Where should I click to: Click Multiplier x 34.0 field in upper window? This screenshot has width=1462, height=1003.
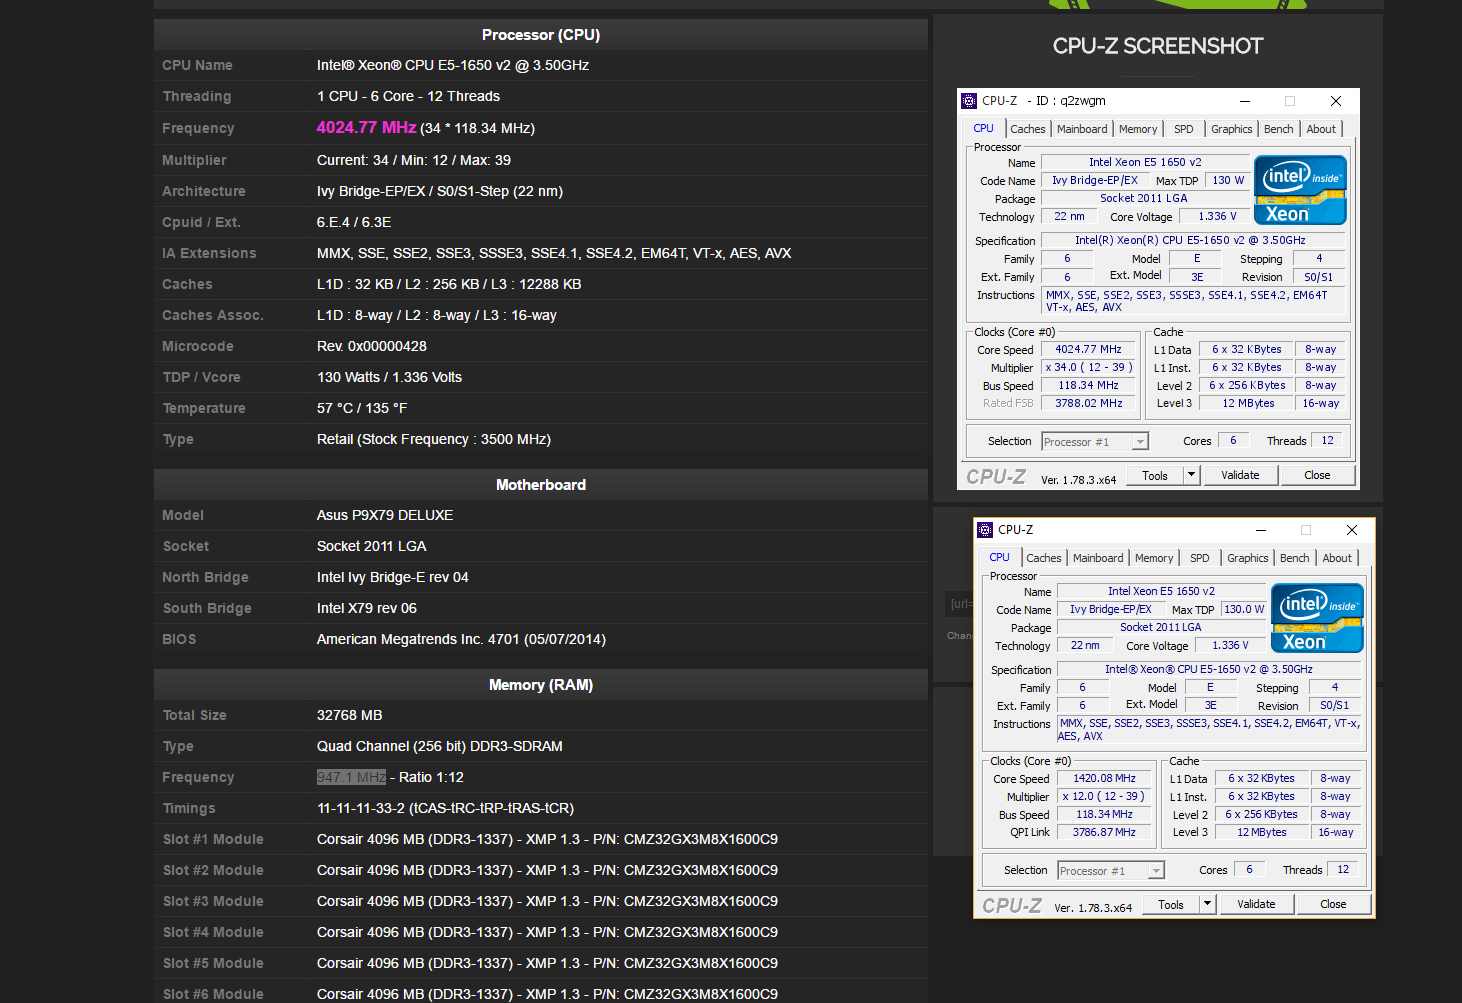(1088, 368)
